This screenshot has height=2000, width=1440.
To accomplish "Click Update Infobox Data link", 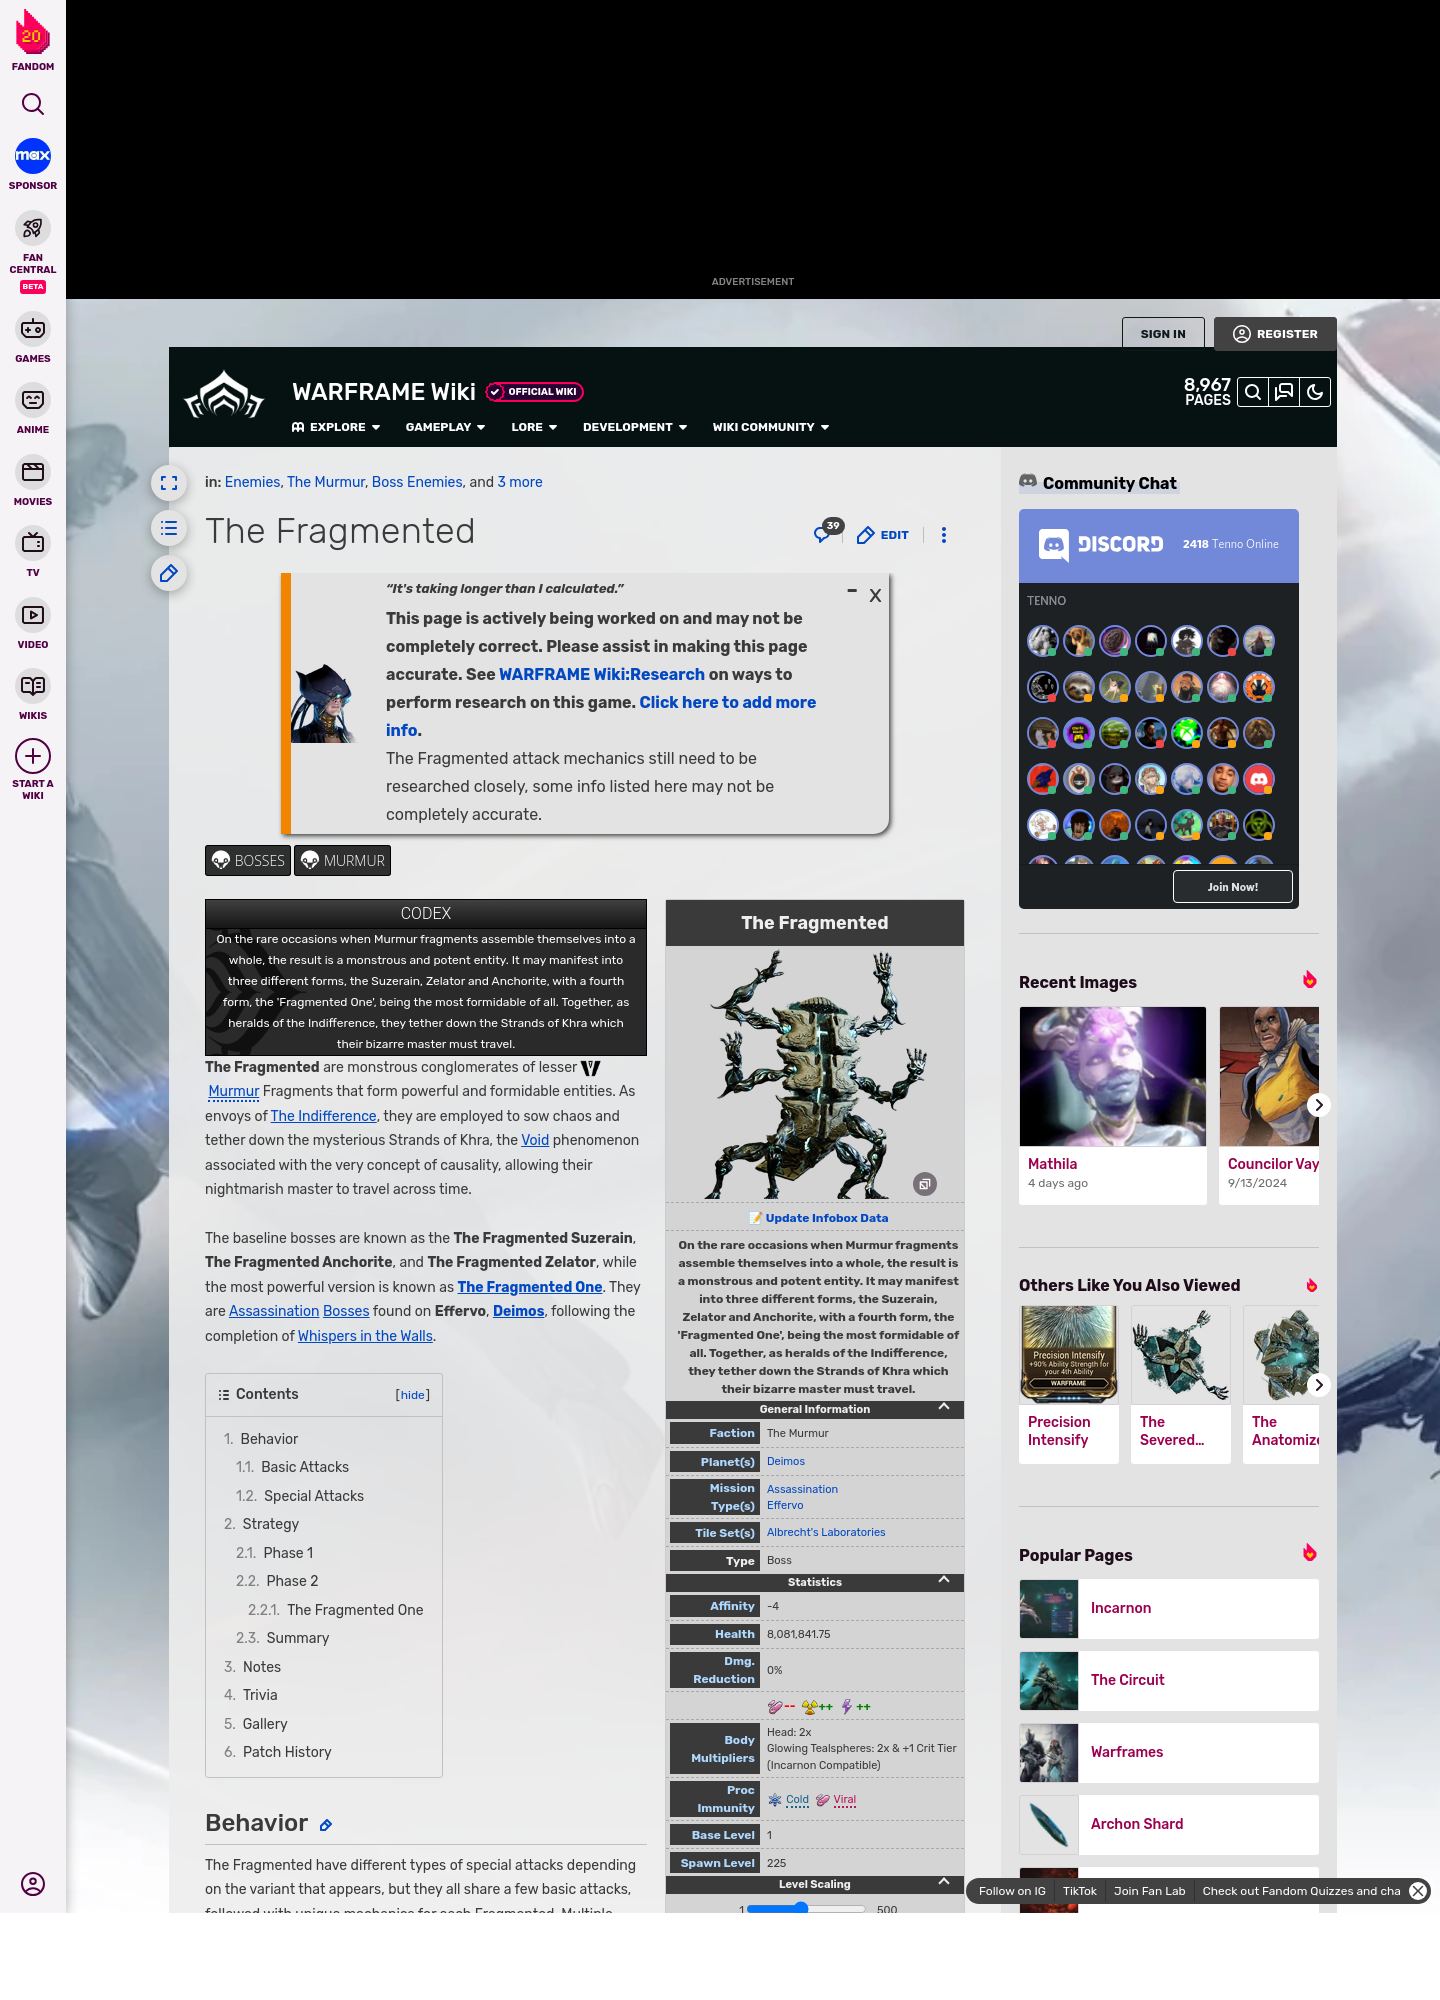I will [826, 1218].
